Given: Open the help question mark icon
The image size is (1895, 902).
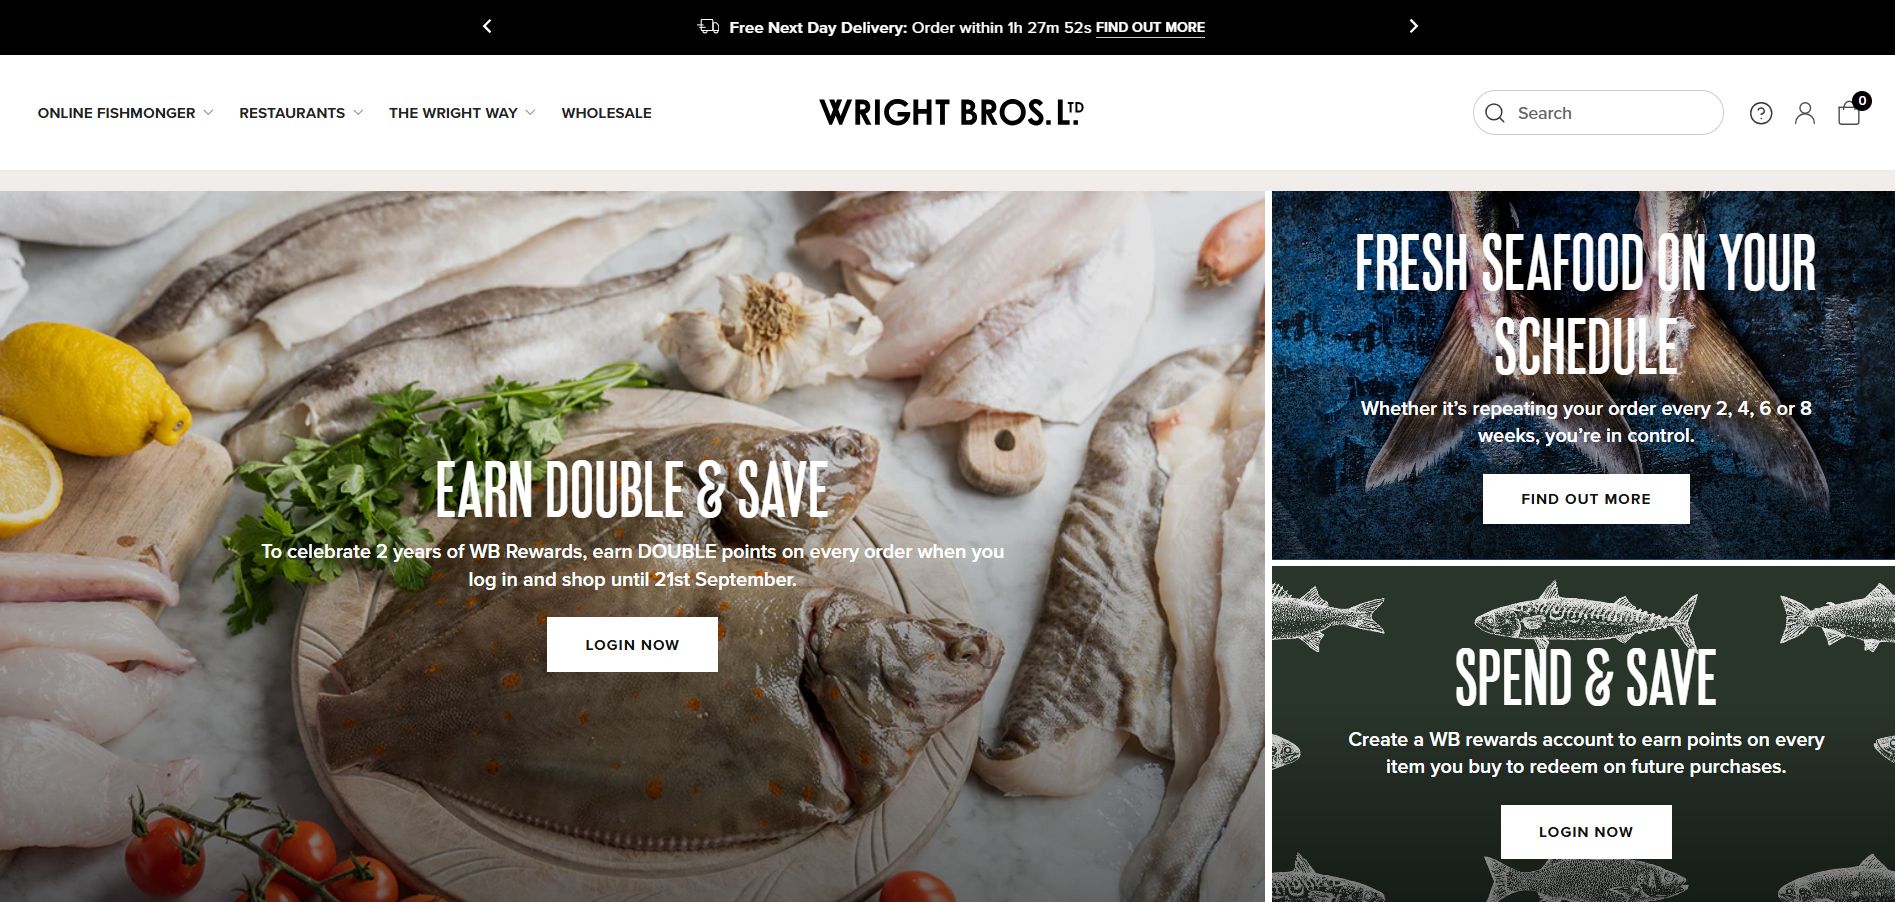Looking at the screenshot, I should tap(1761, 113).
